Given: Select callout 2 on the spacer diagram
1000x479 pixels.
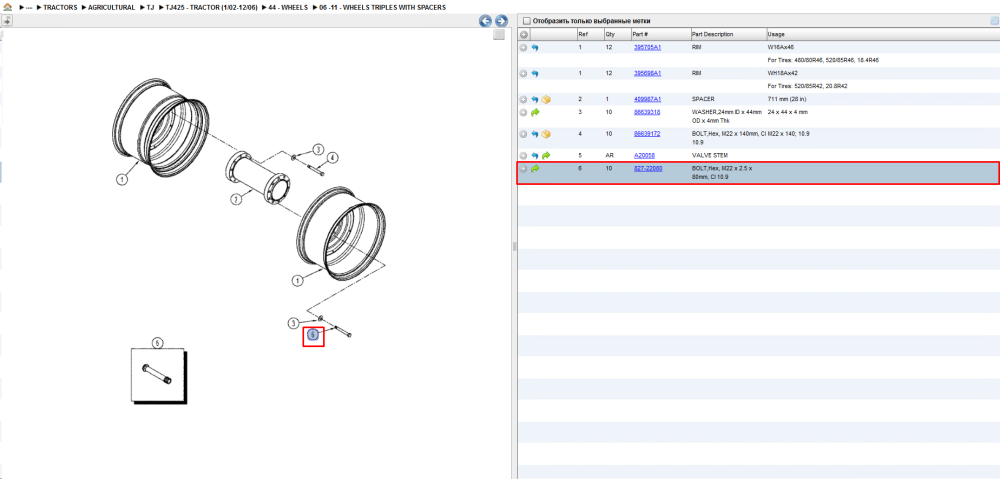Looking at the screenshot, I should pyautogui.click(x=236, y=200).
